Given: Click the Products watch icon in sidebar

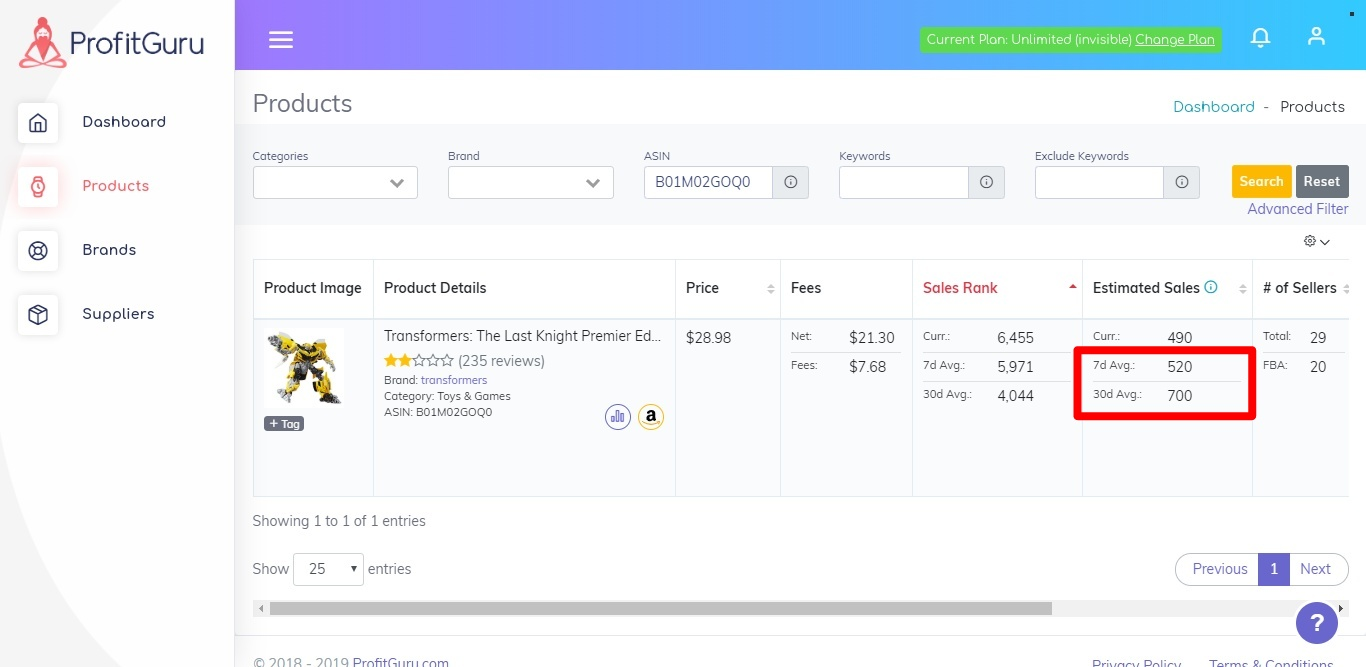Looking at the screenshot, I should 38,187.
